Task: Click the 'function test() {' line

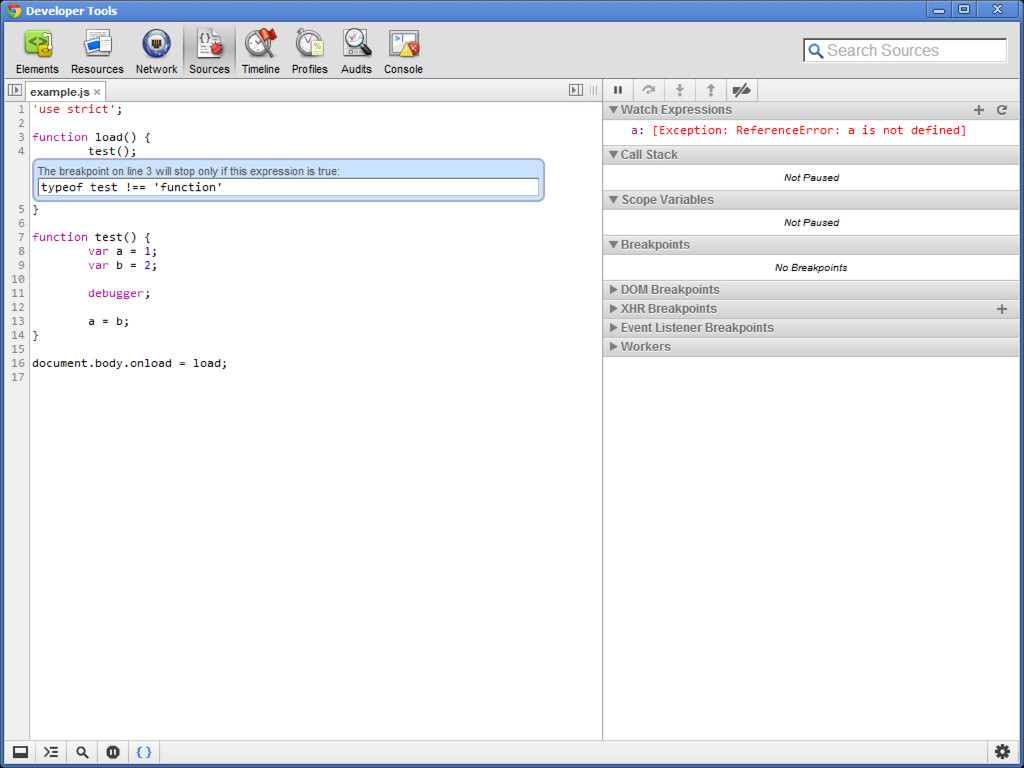Action: [x=91, y=237]
